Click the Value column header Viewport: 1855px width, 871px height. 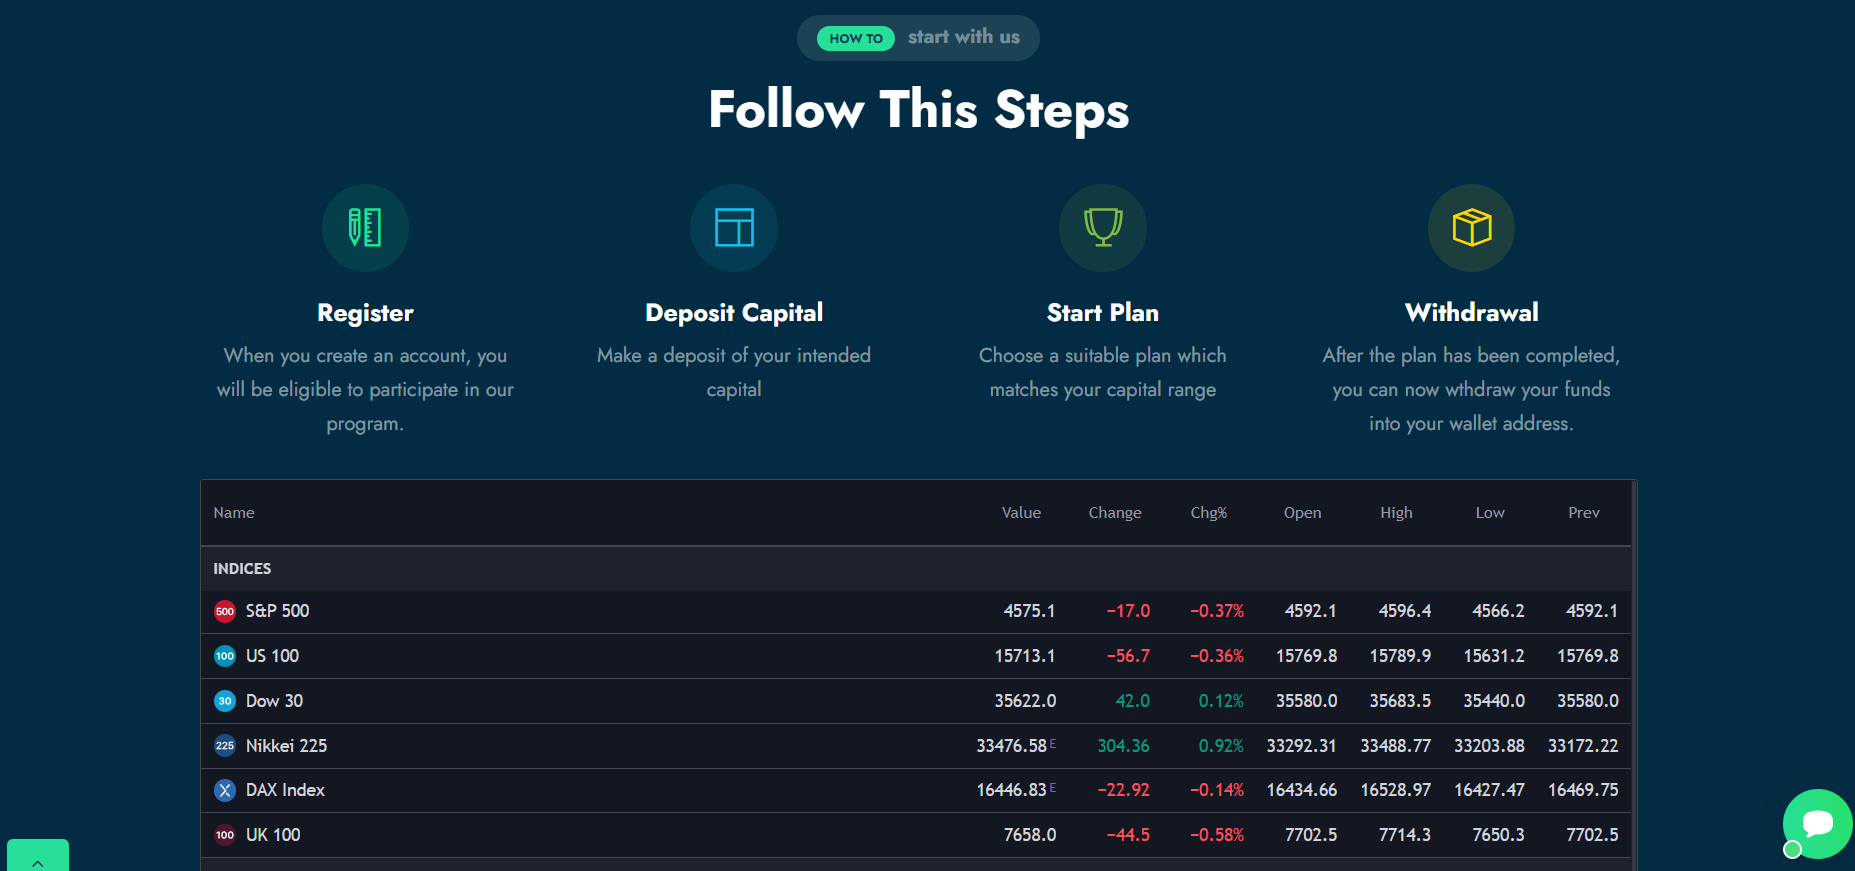coord(1021,513)
